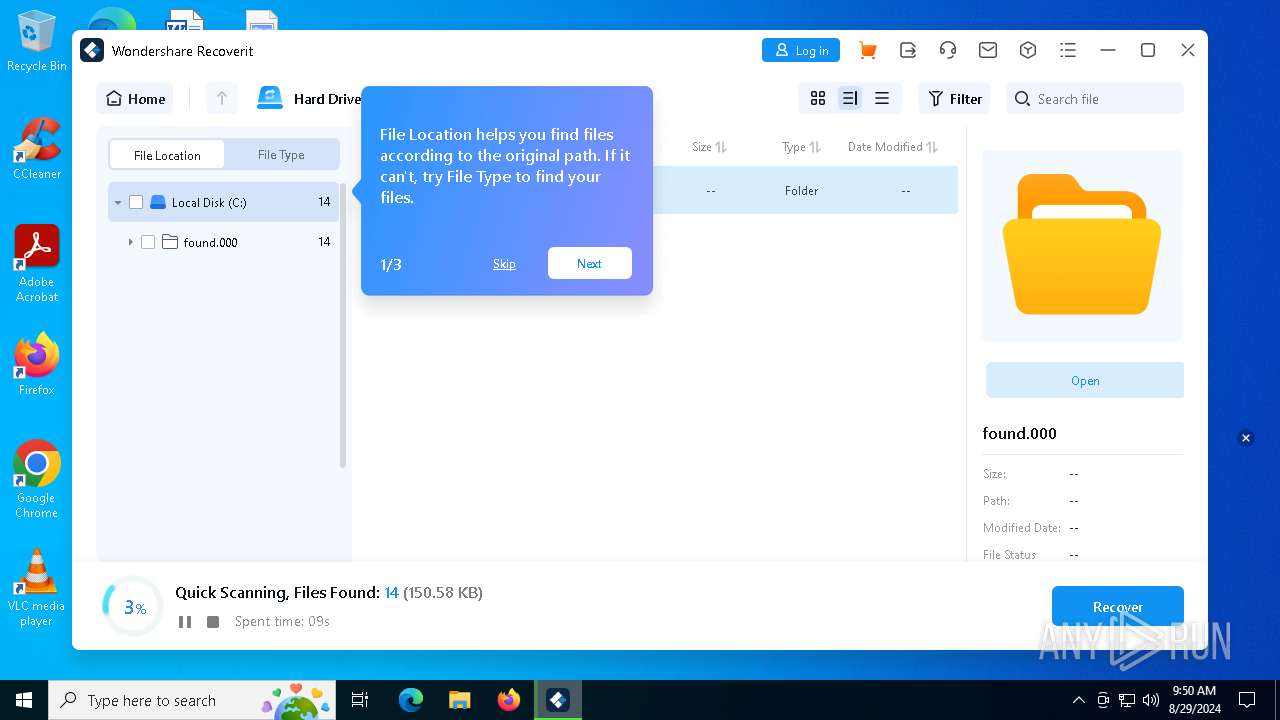
Task: Pause the quick scanning process
Action: pos(185,622)
